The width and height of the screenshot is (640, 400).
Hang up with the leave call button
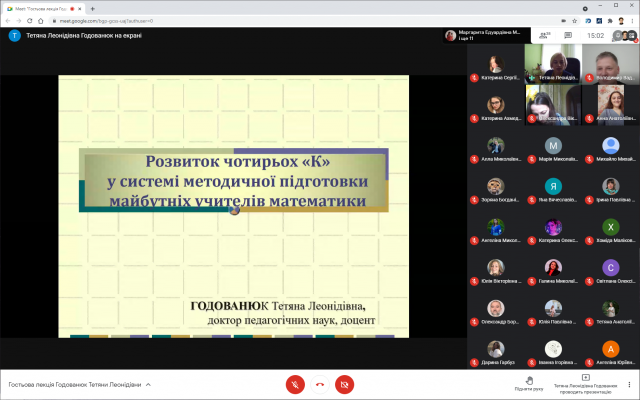(x=320, y=384)
